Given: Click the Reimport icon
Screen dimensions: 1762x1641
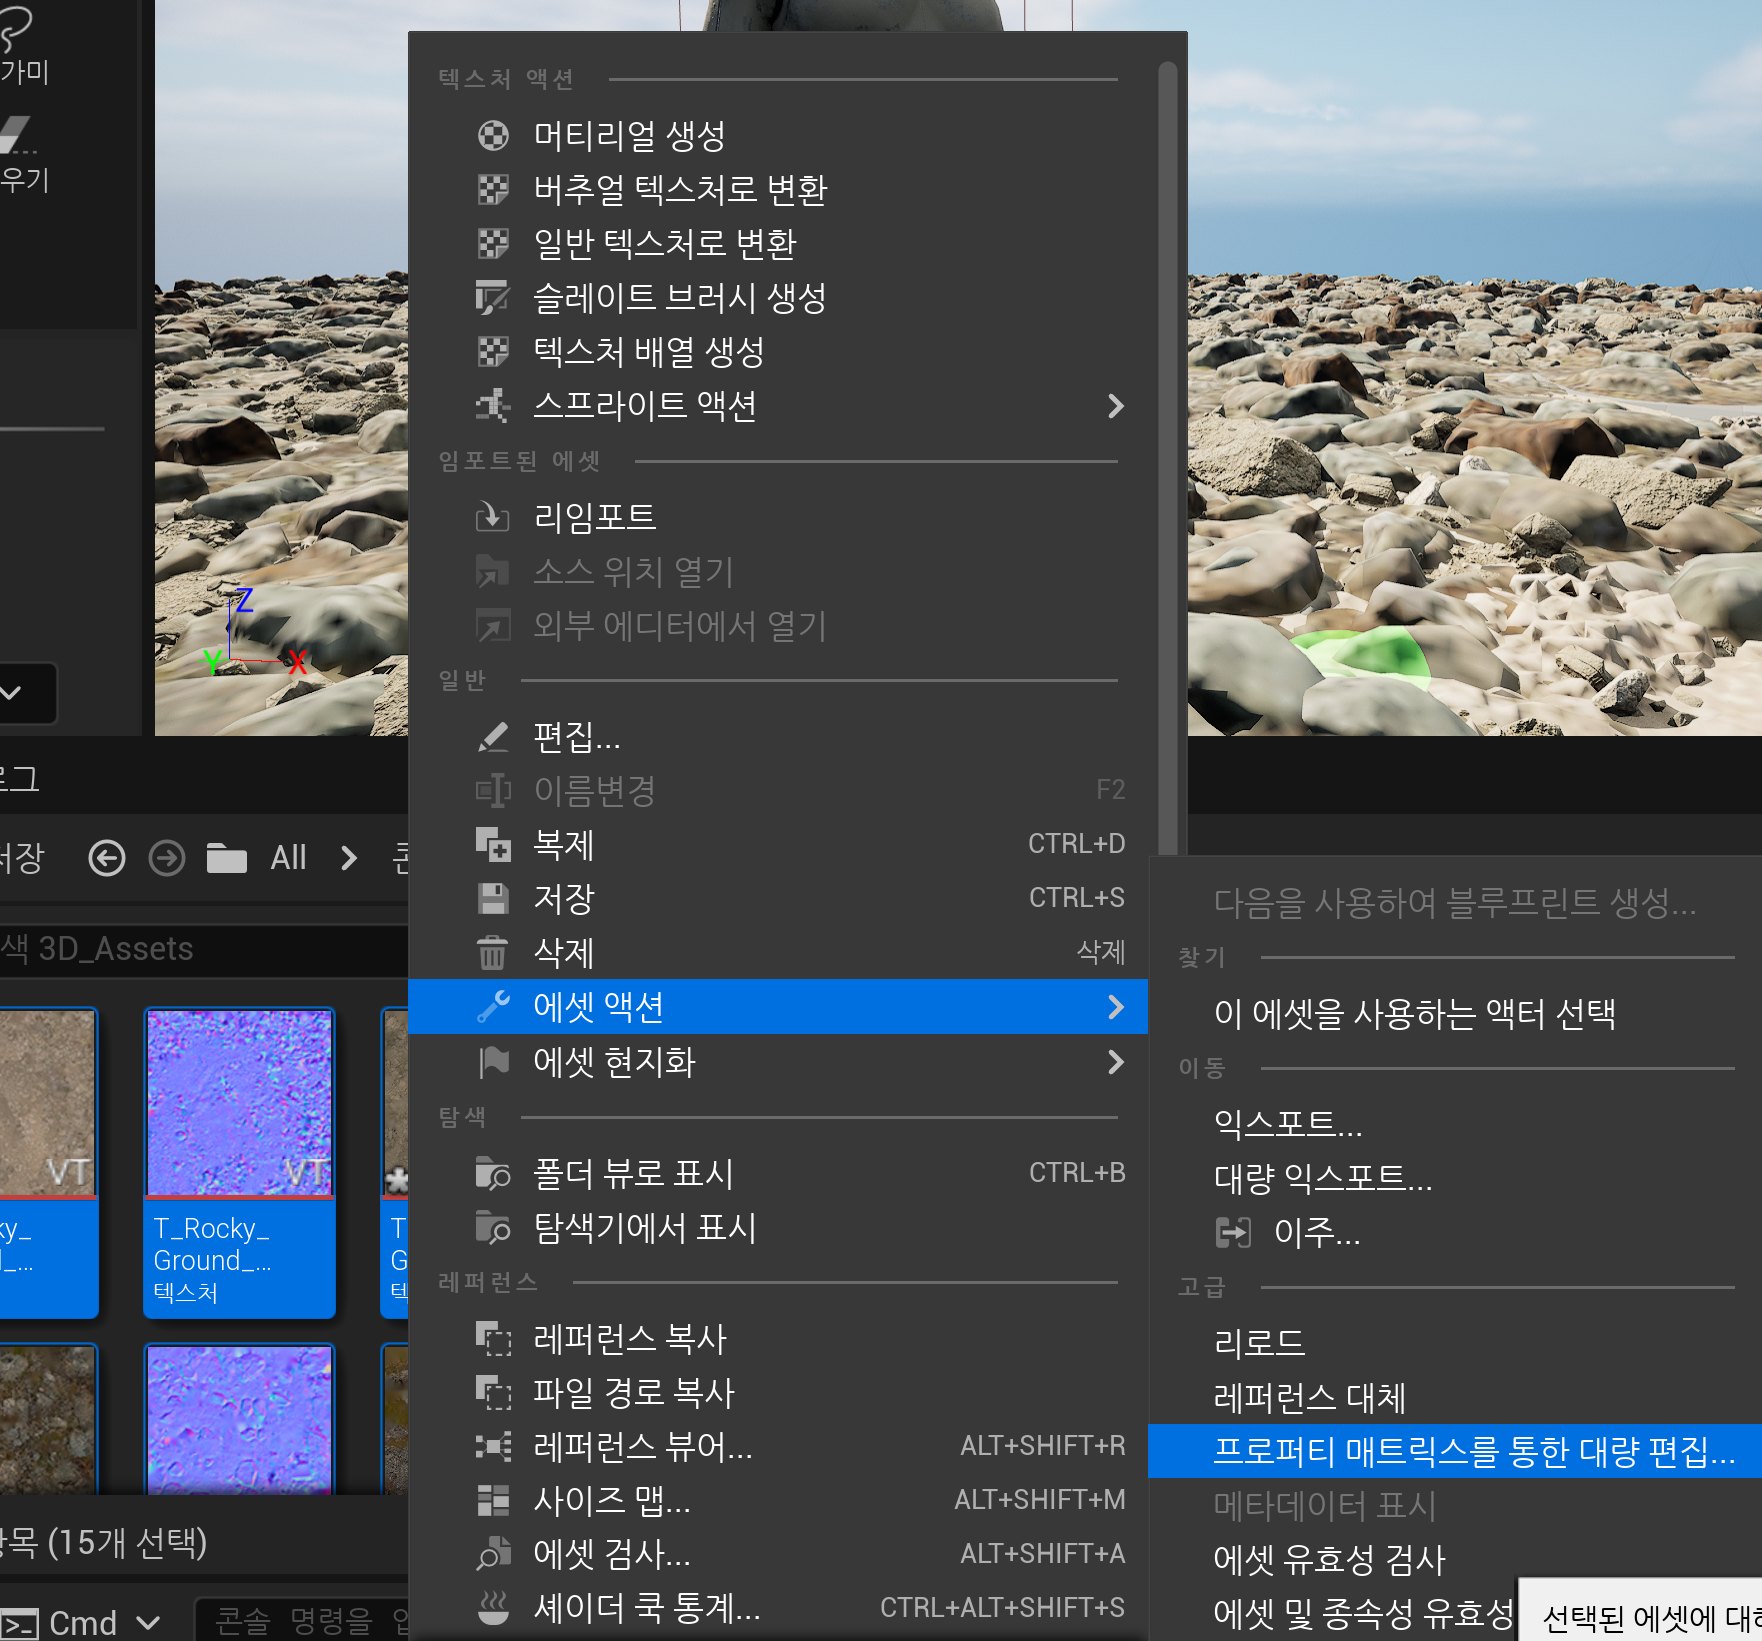Looking at the screenshot, I should click(x=493, y=517).
